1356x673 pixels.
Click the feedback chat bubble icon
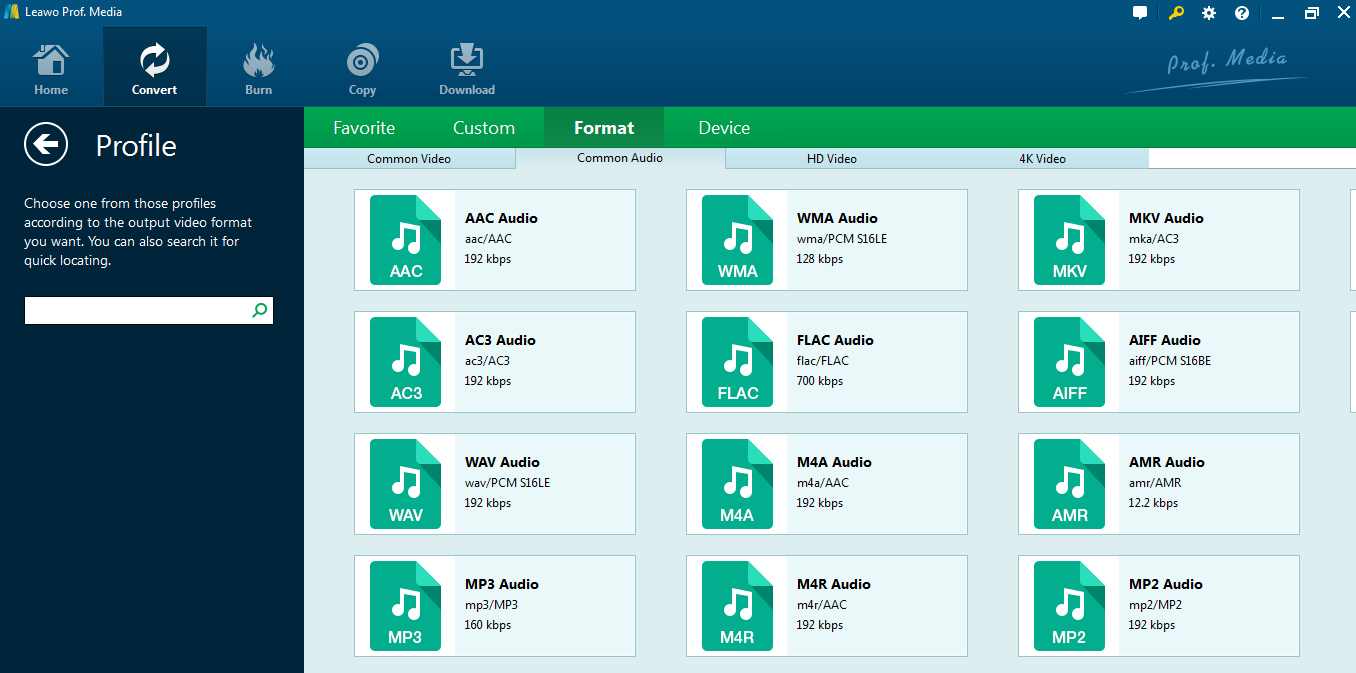[1140, 13]
